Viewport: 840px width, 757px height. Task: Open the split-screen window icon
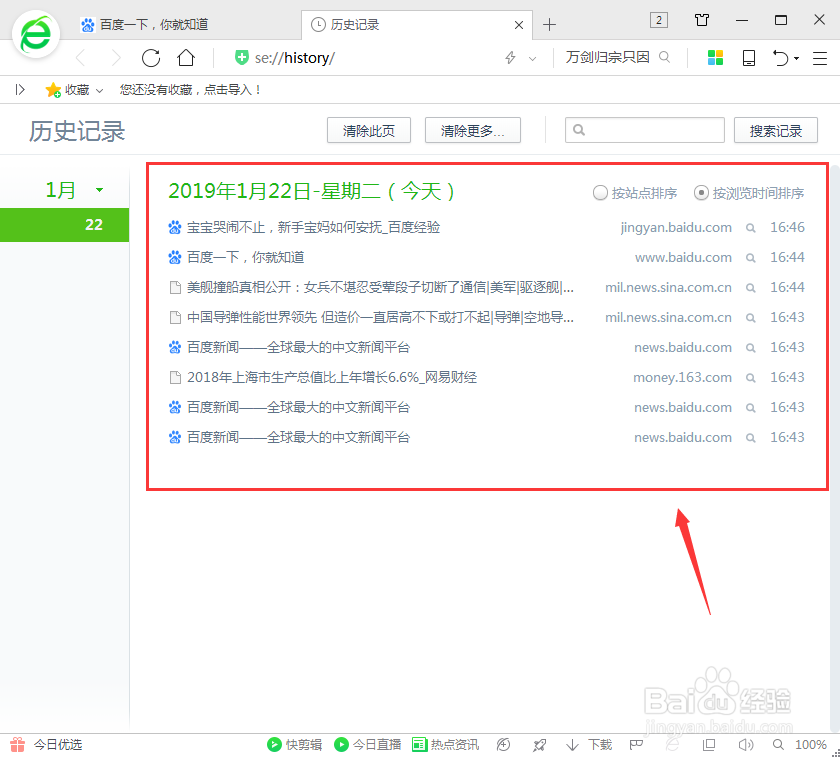pos(710,744)
